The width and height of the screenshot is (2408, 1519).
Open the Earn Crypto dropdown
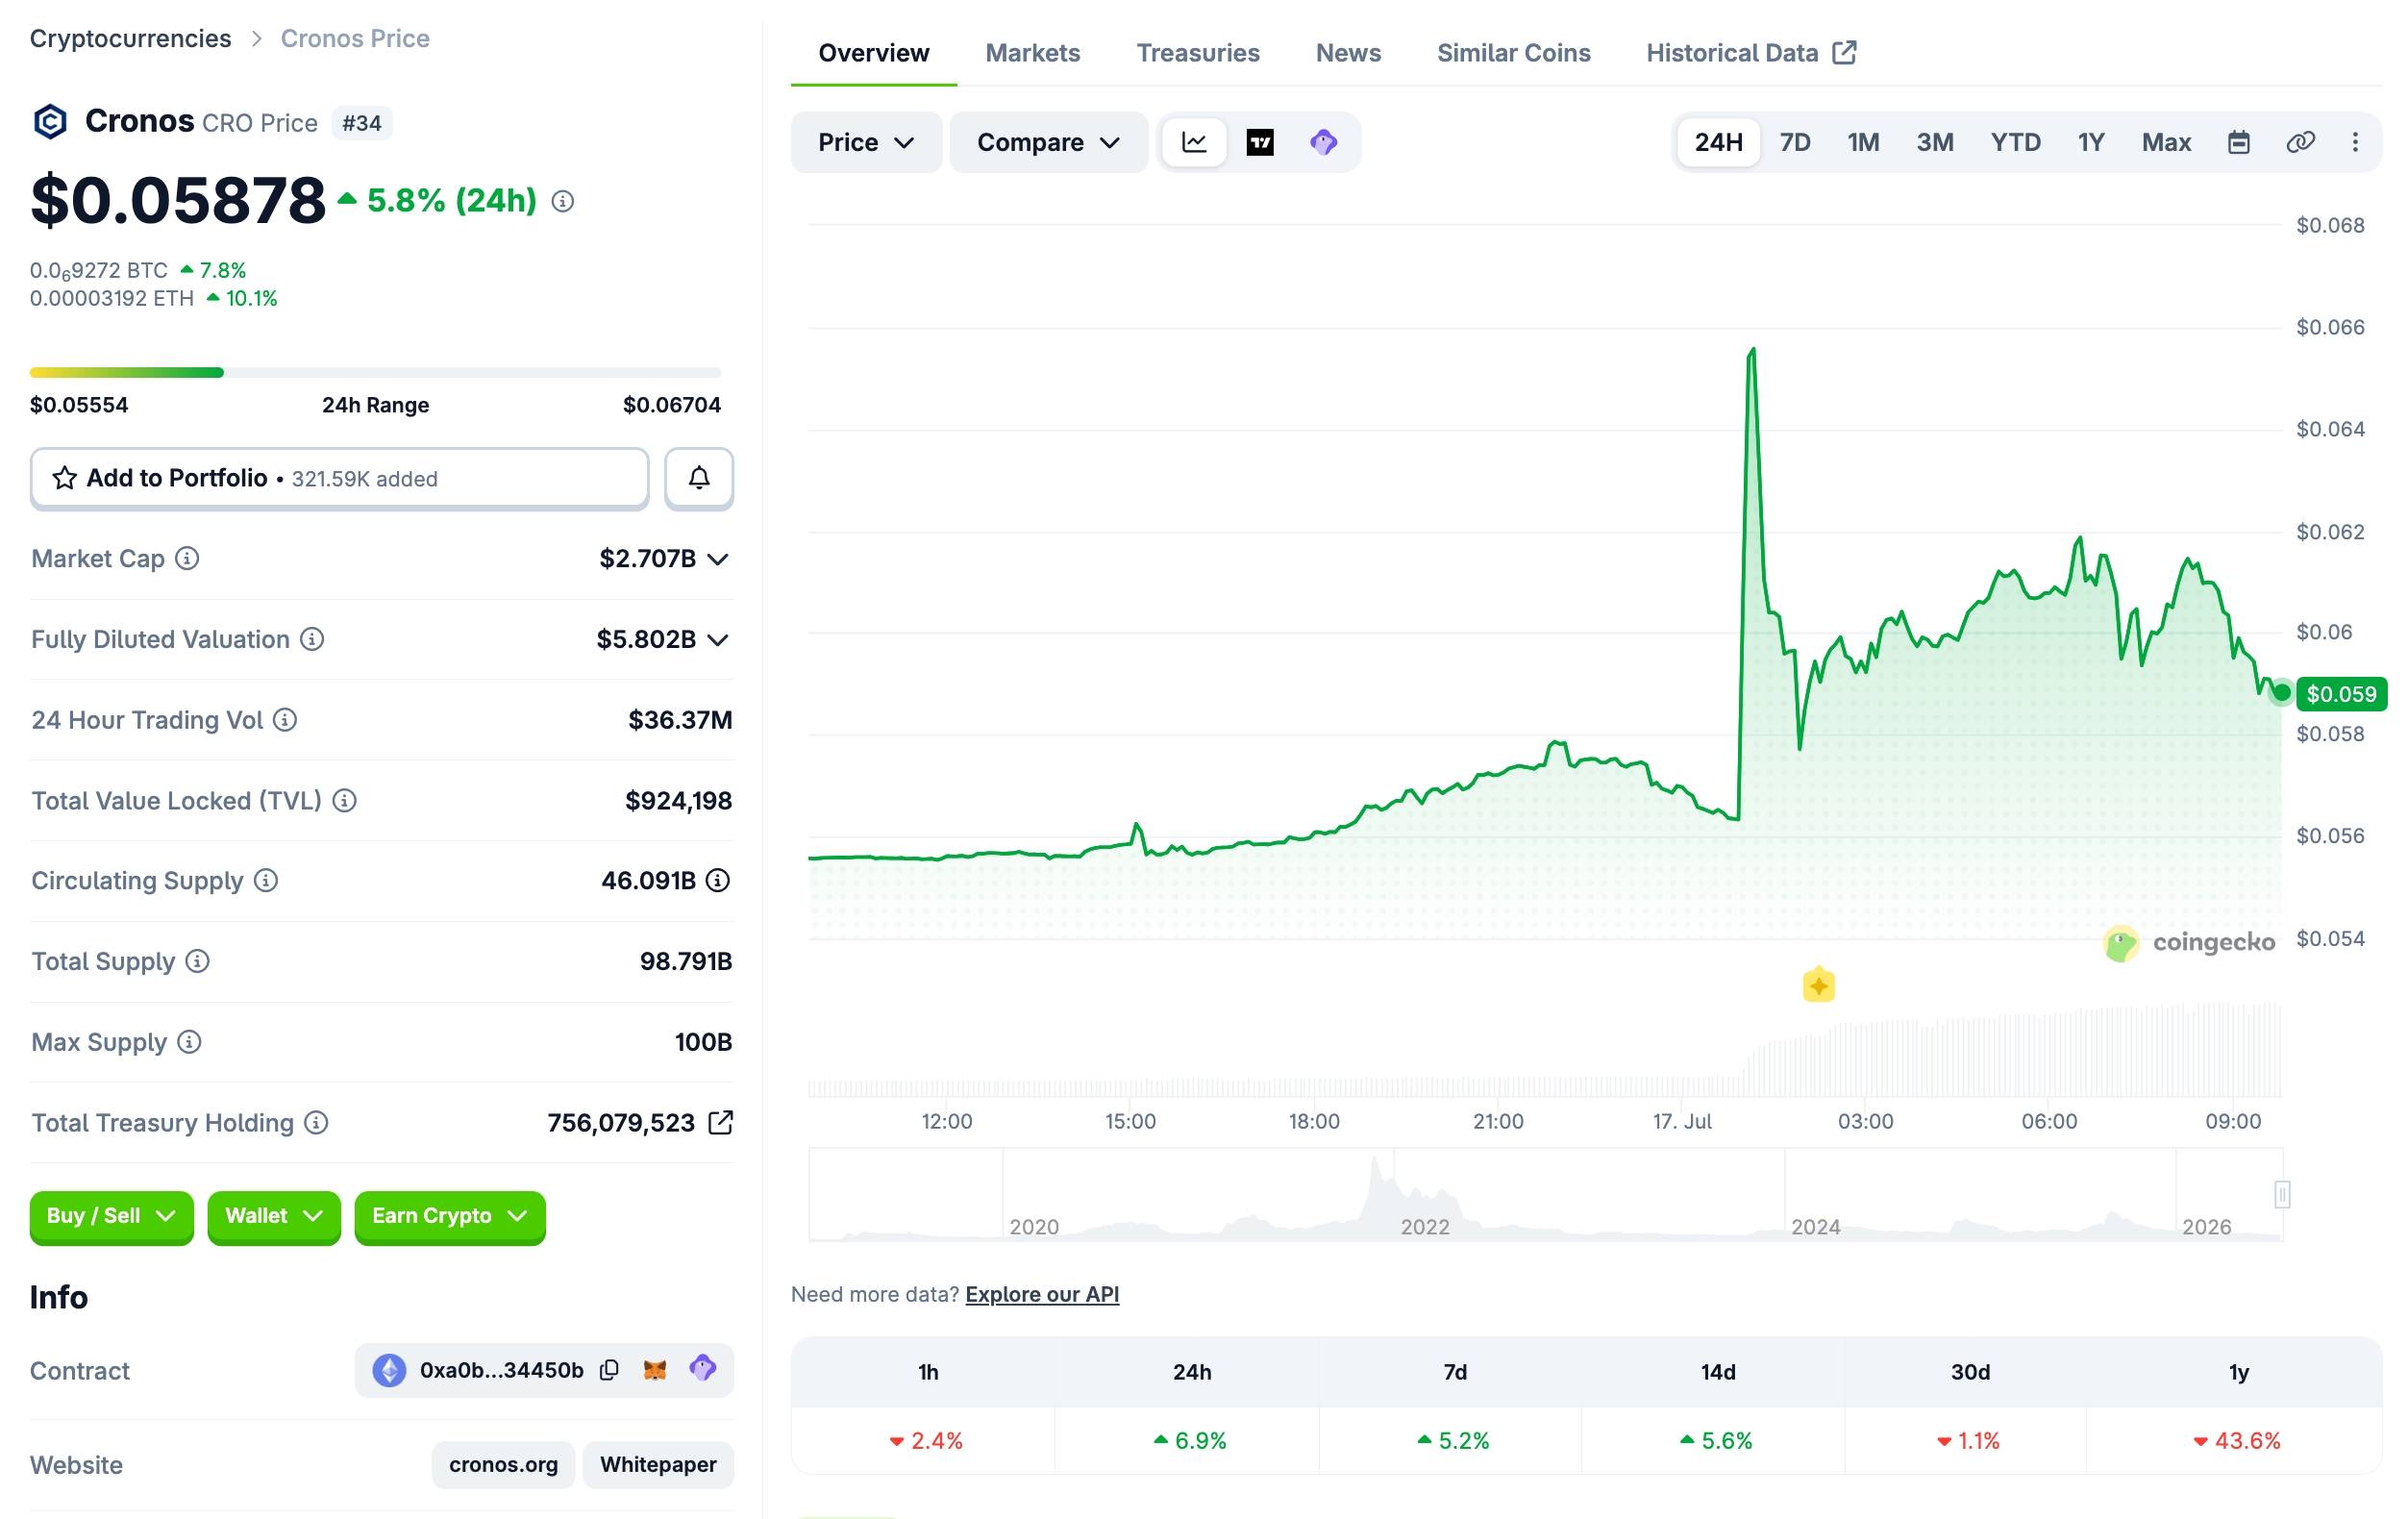point(450,1216)
